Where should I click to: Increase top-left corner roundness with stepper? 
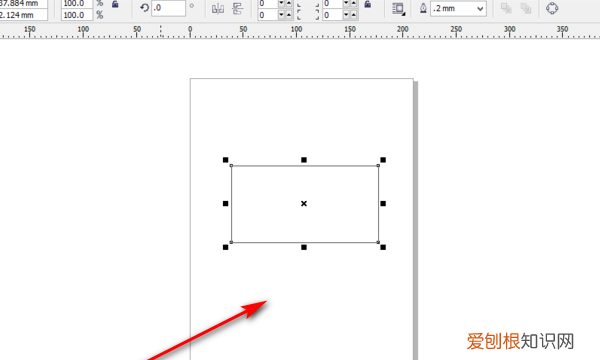click(x=289, y=3)
